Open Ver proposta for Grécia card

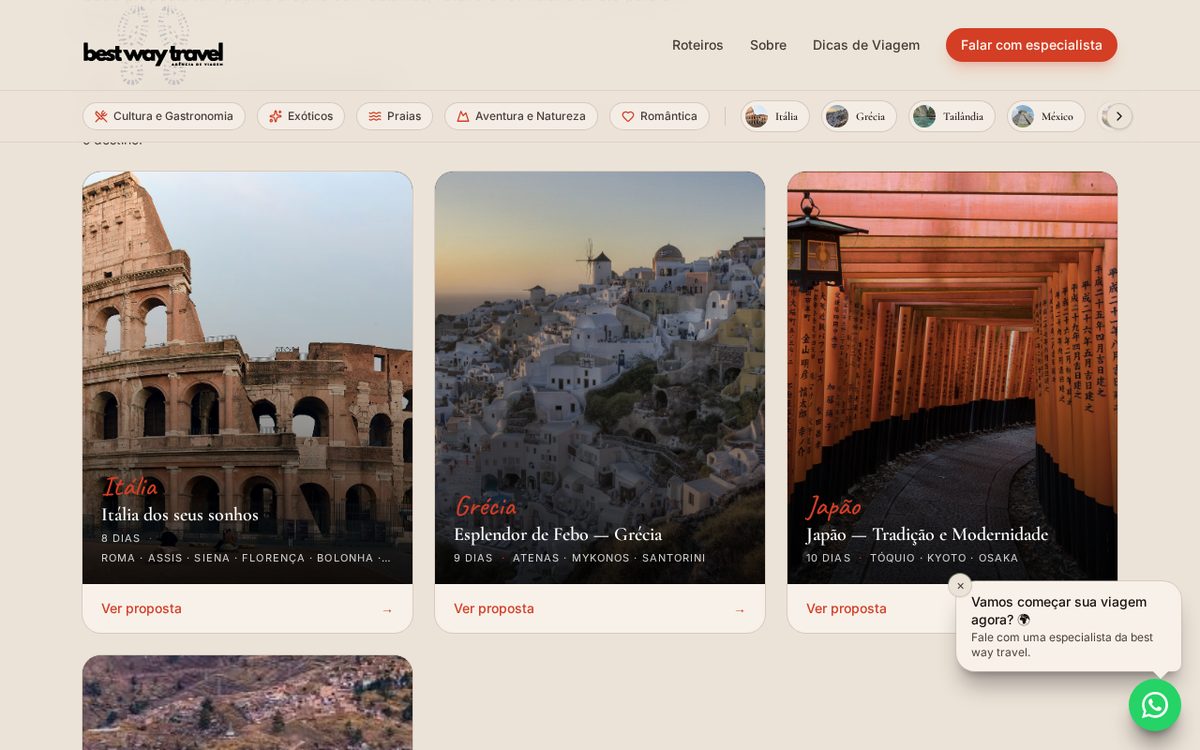pos(494,608)
